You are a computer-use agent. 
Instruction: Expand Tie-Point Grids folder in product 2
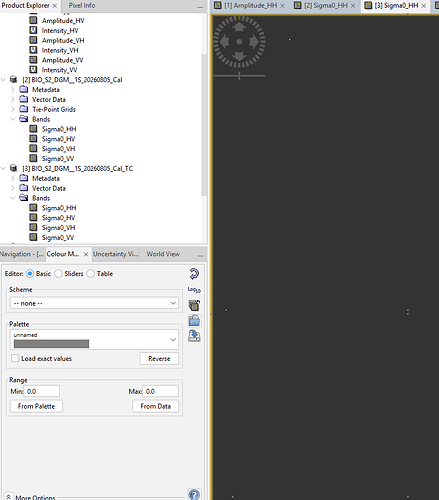pos(13,109)
